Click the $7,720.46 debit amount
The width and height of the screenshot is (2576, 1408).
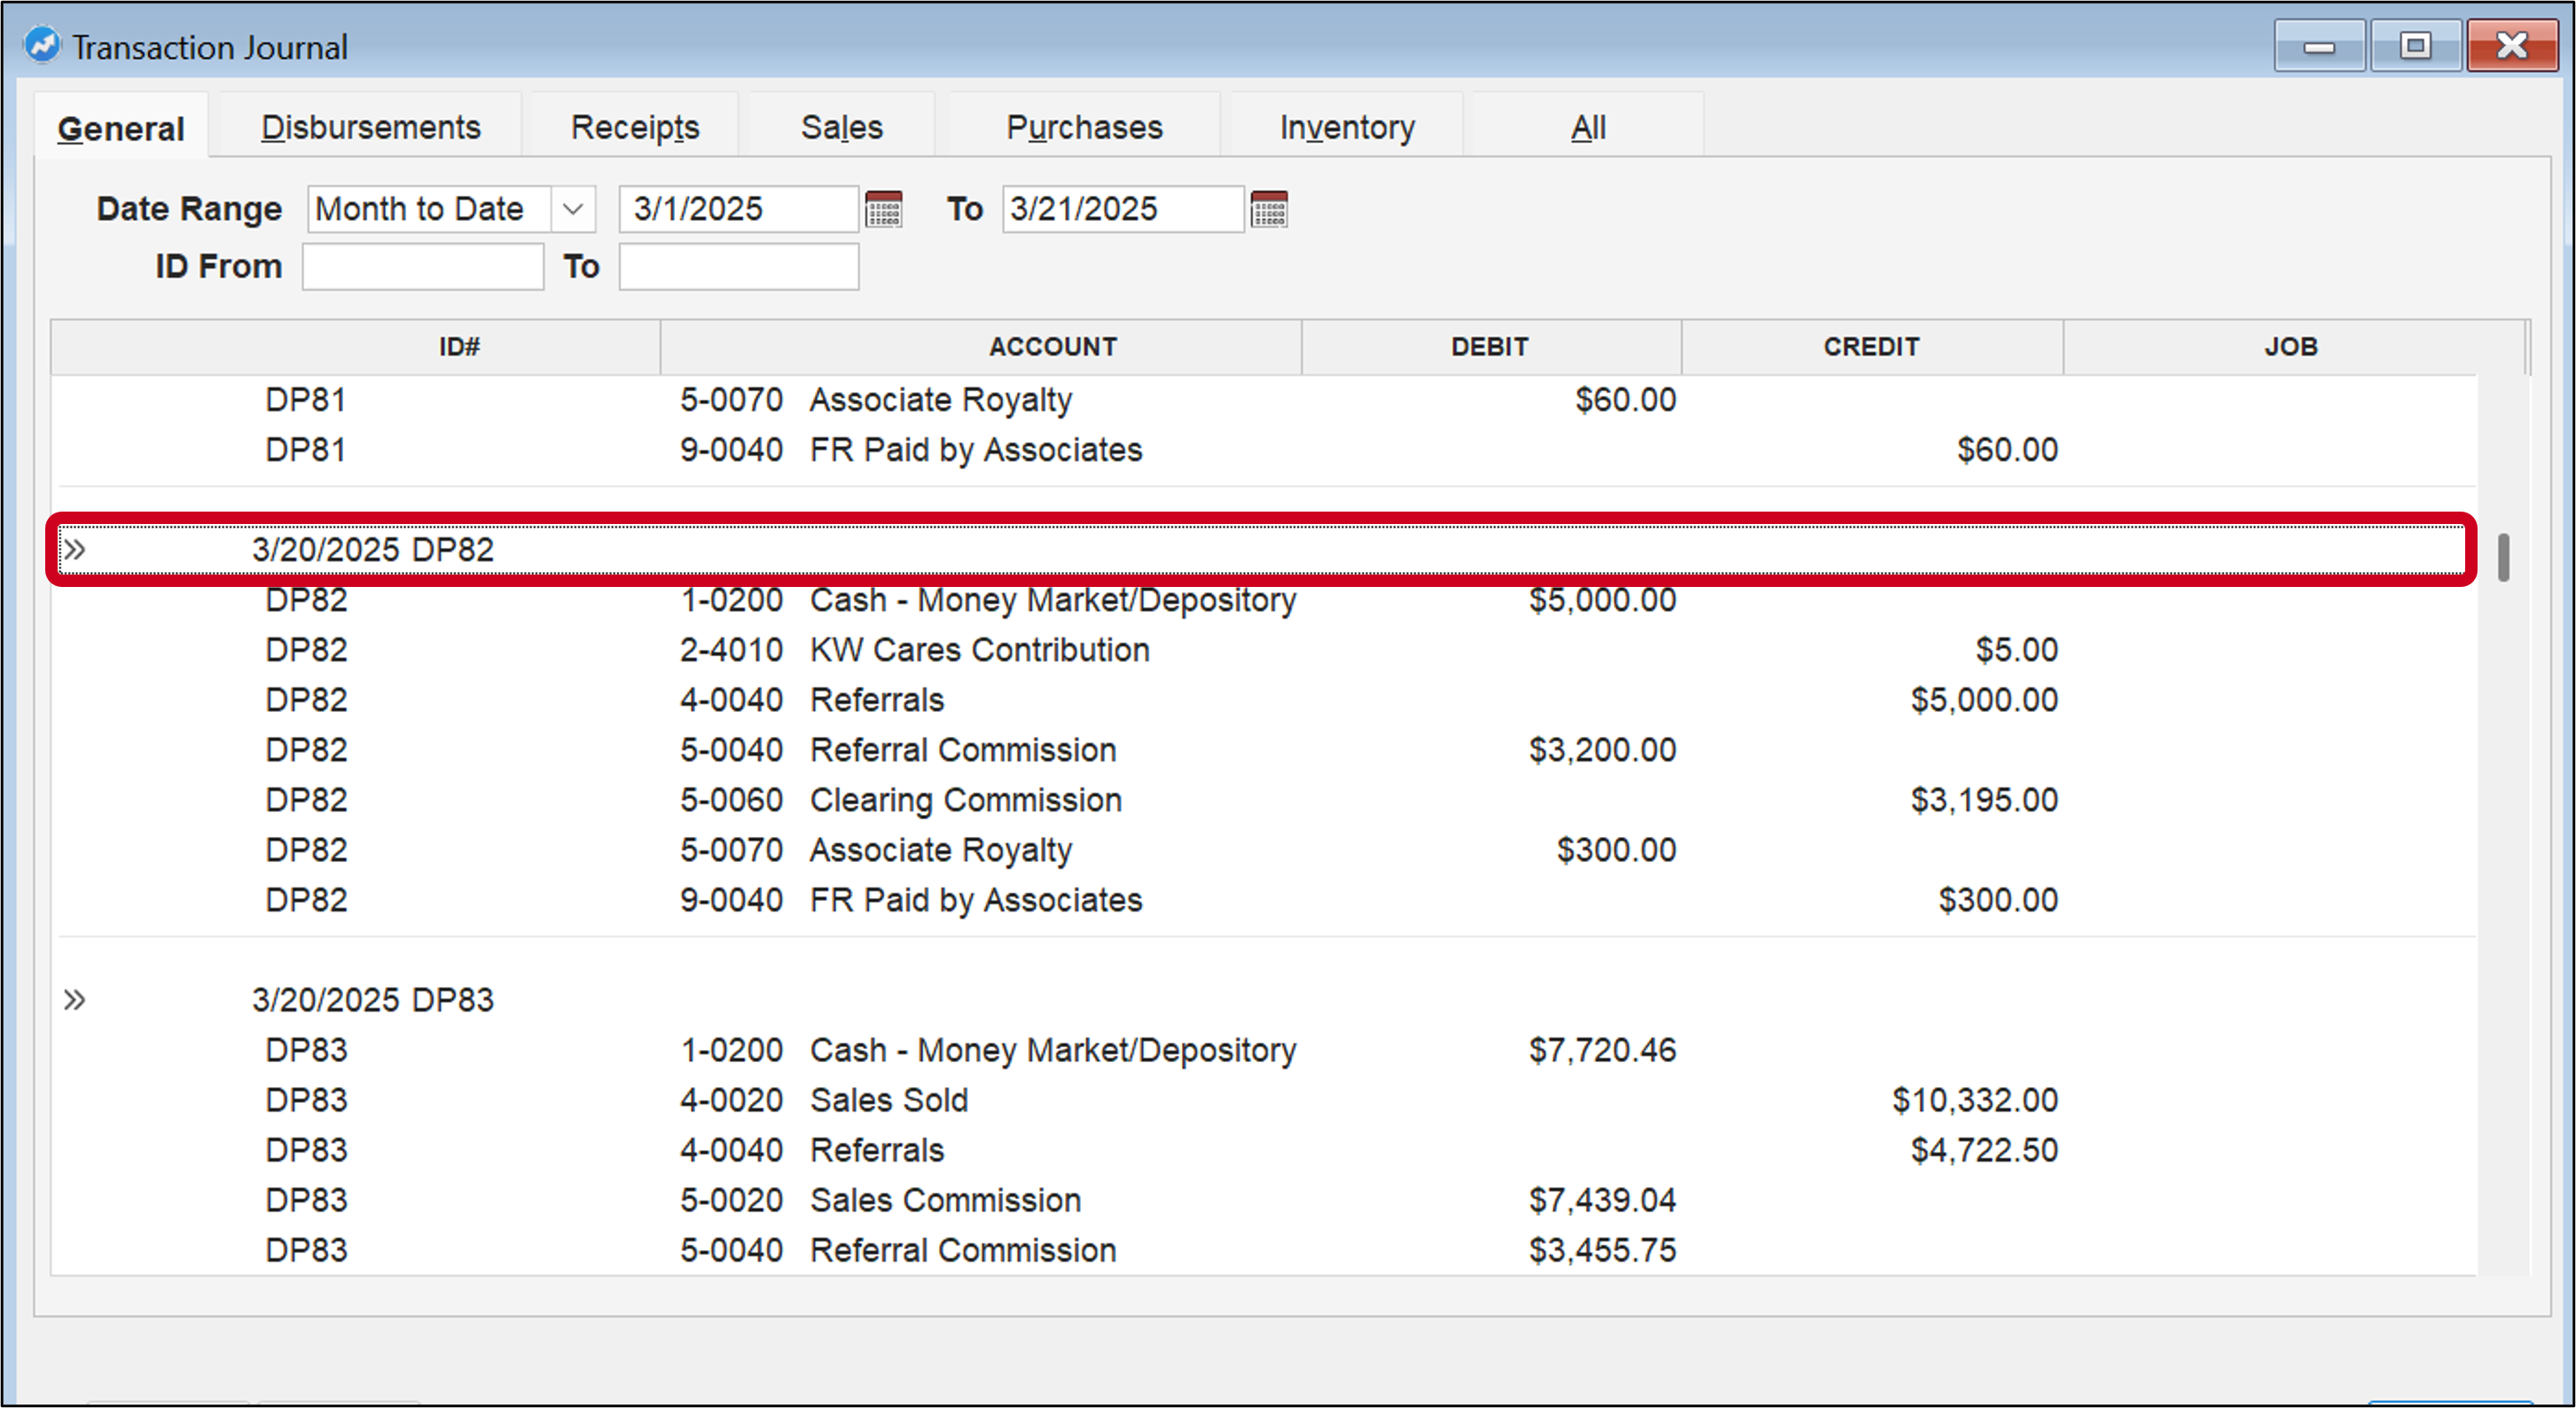point(1602,1050)
